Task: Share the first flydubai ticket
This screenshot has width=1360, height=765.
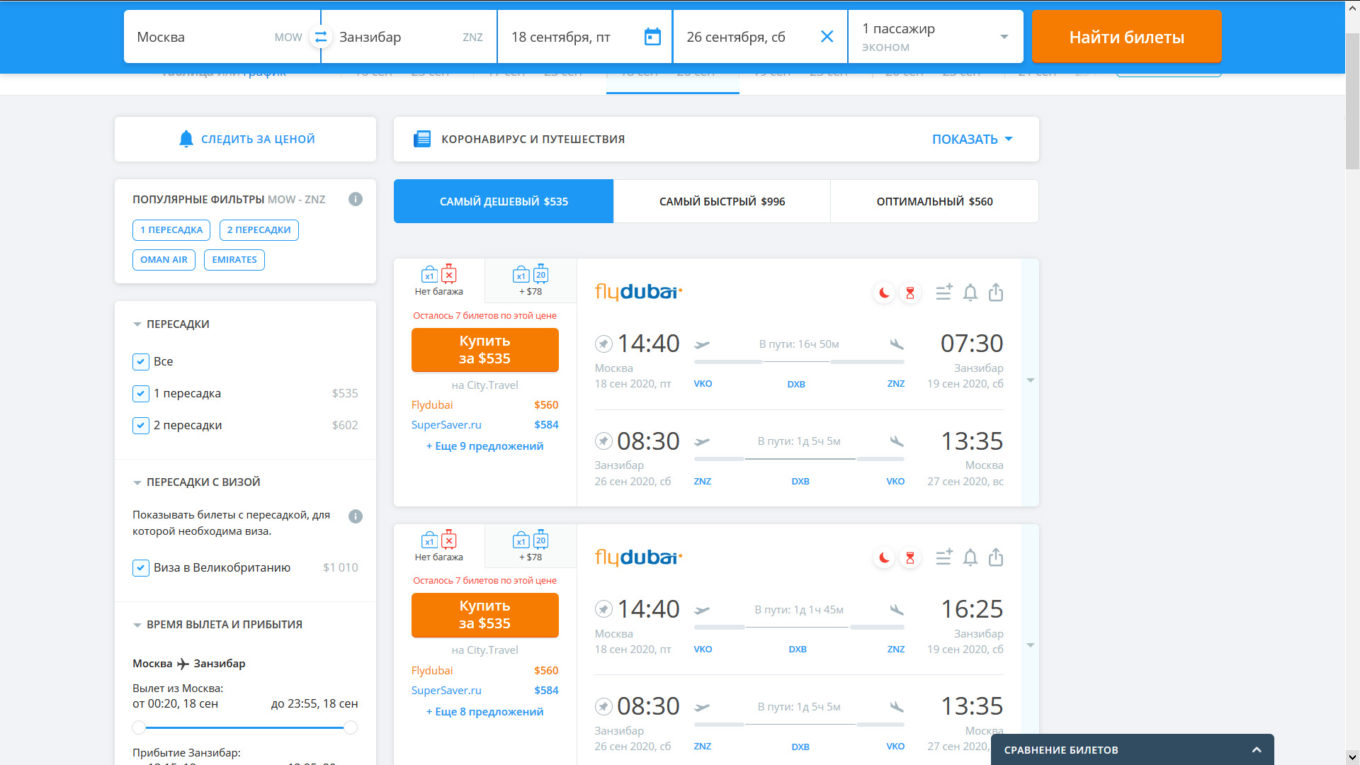Action: point(996,292)
